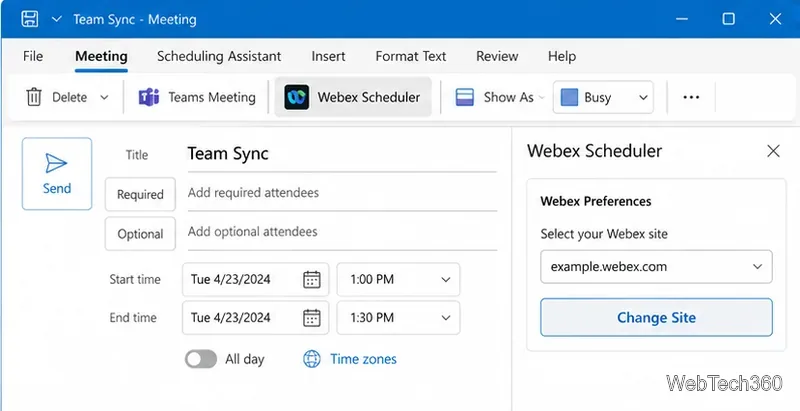Open the example.webex.com site dropdown
The width and height of the screenshot is (800, 411).
pyautogui.click(x=656, y=267)
